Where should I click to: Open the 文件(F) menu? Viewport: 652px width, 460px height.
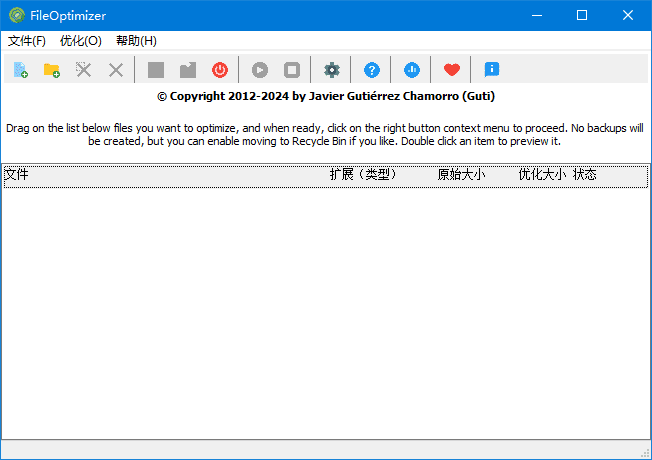click(27, 41)
